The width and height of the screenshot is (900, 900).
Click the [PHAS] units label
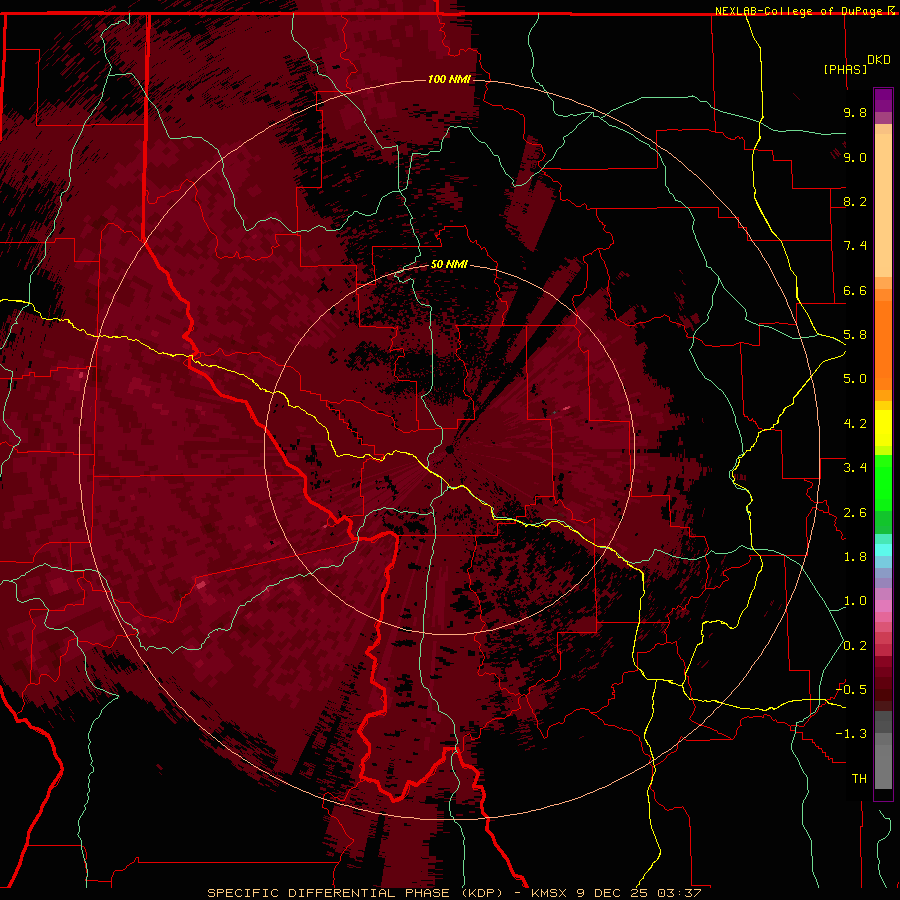point(845,69)
